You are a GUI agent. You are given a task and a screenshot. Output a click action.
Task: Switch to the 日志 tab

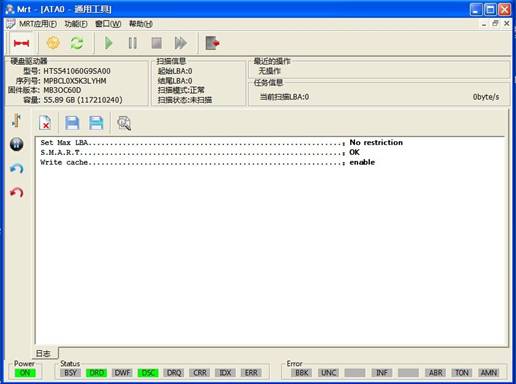(43, 353)
